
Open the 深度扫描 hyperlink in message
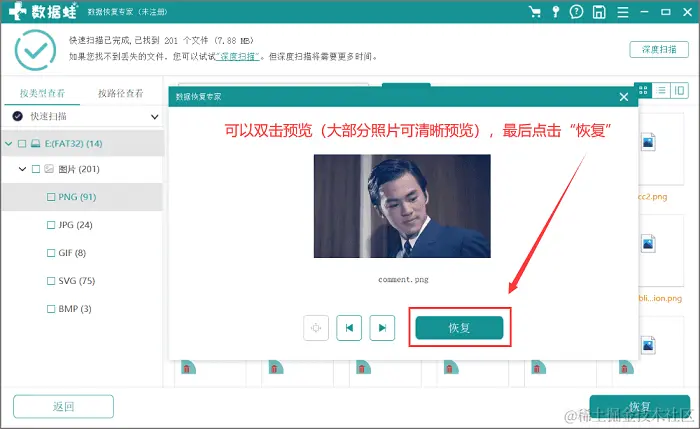238,57
